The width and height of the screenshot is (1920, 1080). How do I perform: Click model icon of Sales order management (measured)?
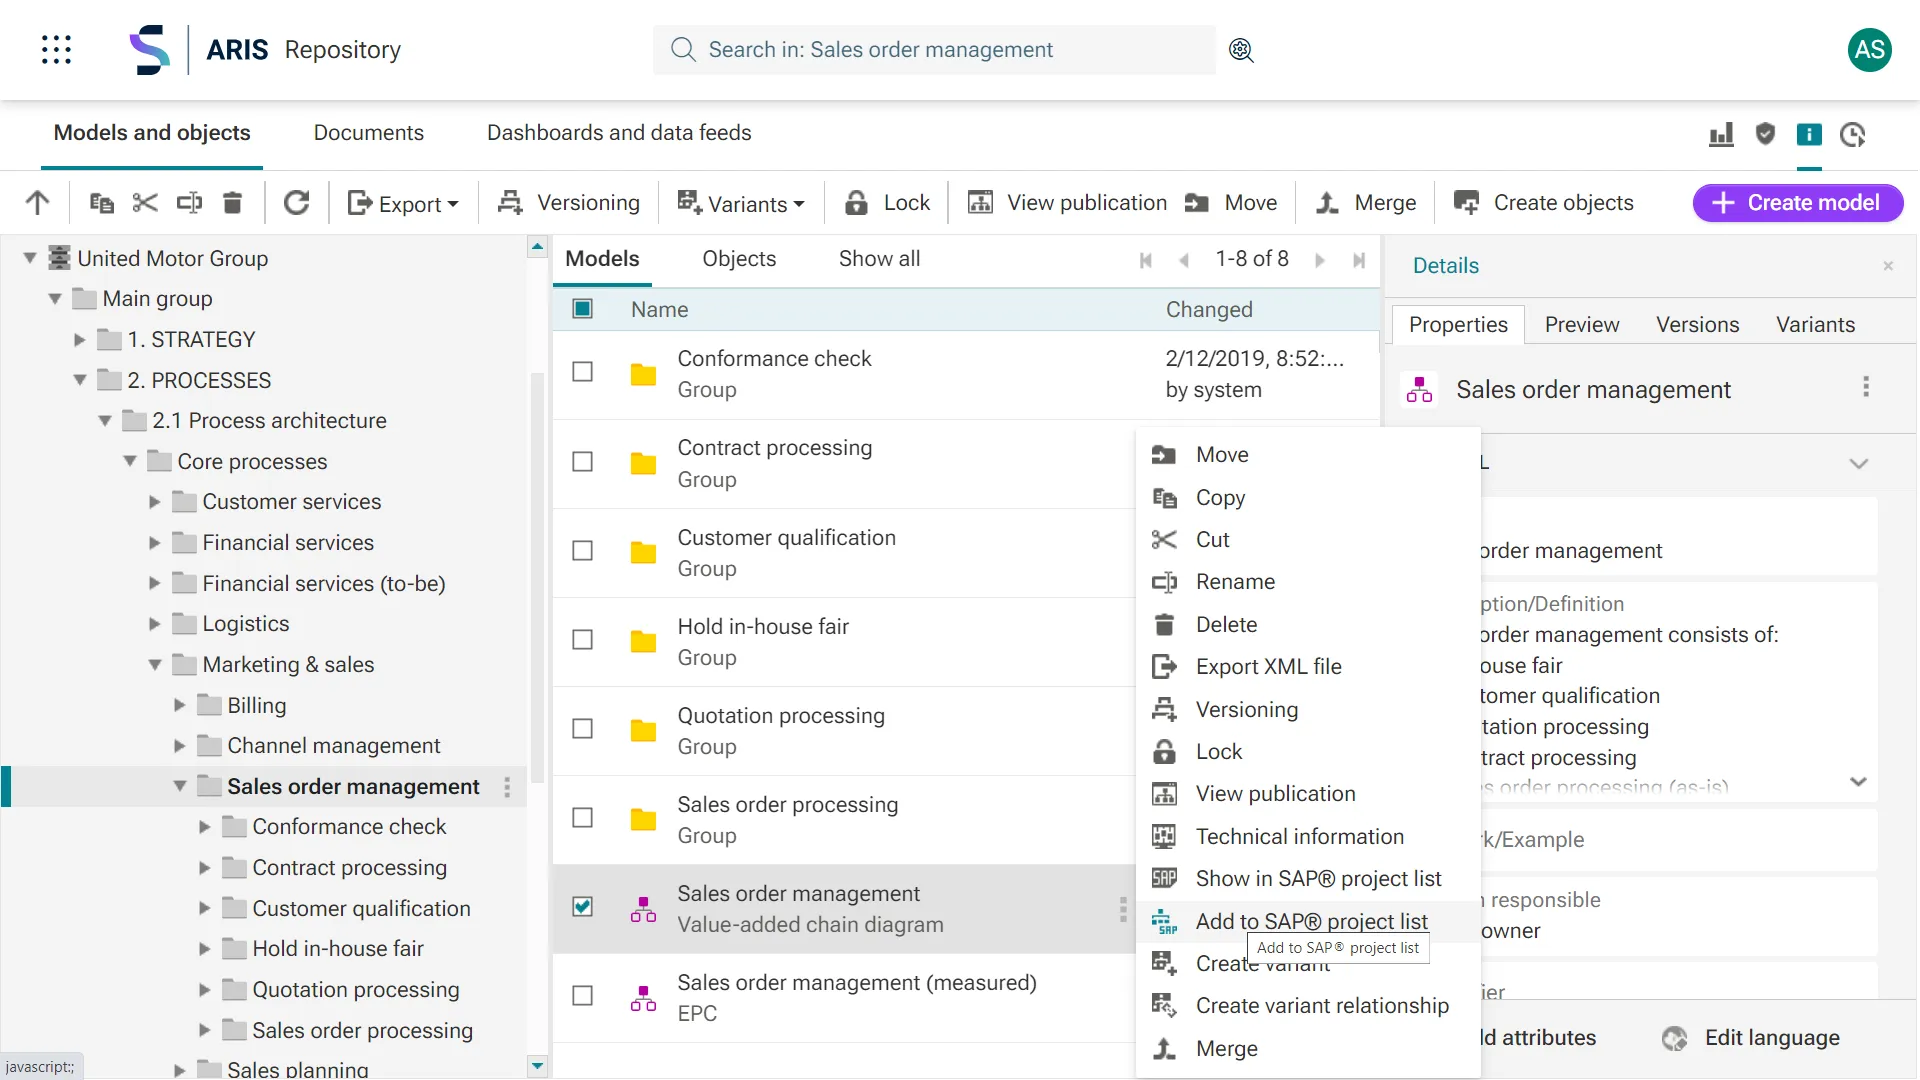point(643,998)
